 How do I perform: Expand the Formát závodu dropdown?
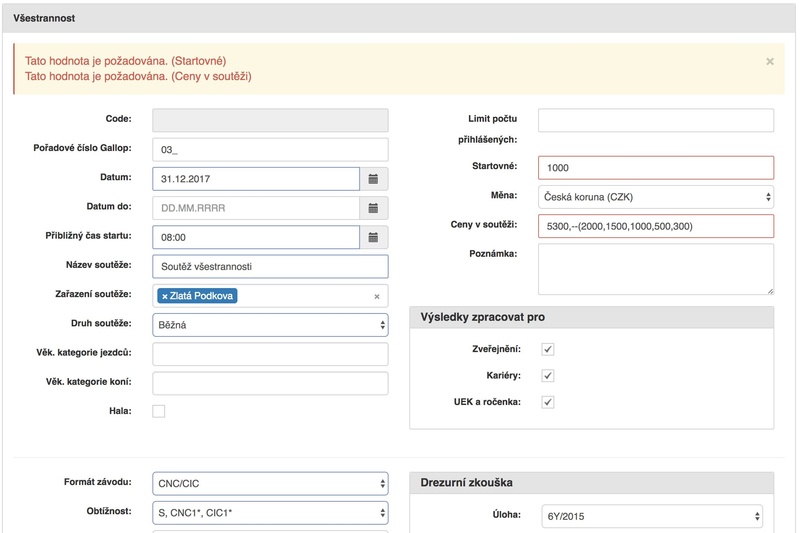pyautogui.click(x=270, y=484)
